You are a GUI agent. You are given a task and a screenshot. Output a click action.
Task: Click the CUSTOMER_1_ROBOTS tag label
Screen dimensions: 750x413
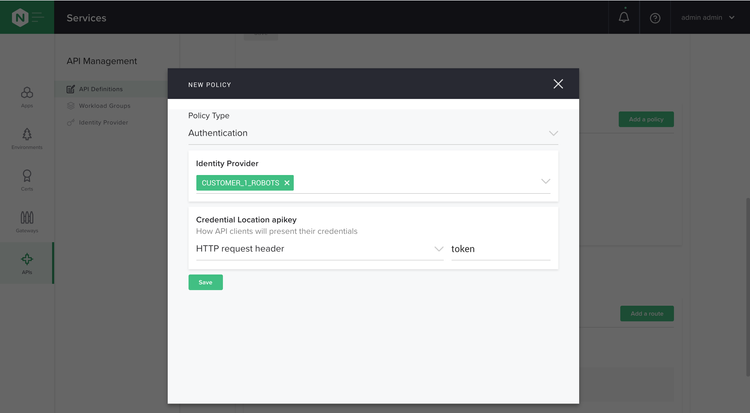pos(240,183)
